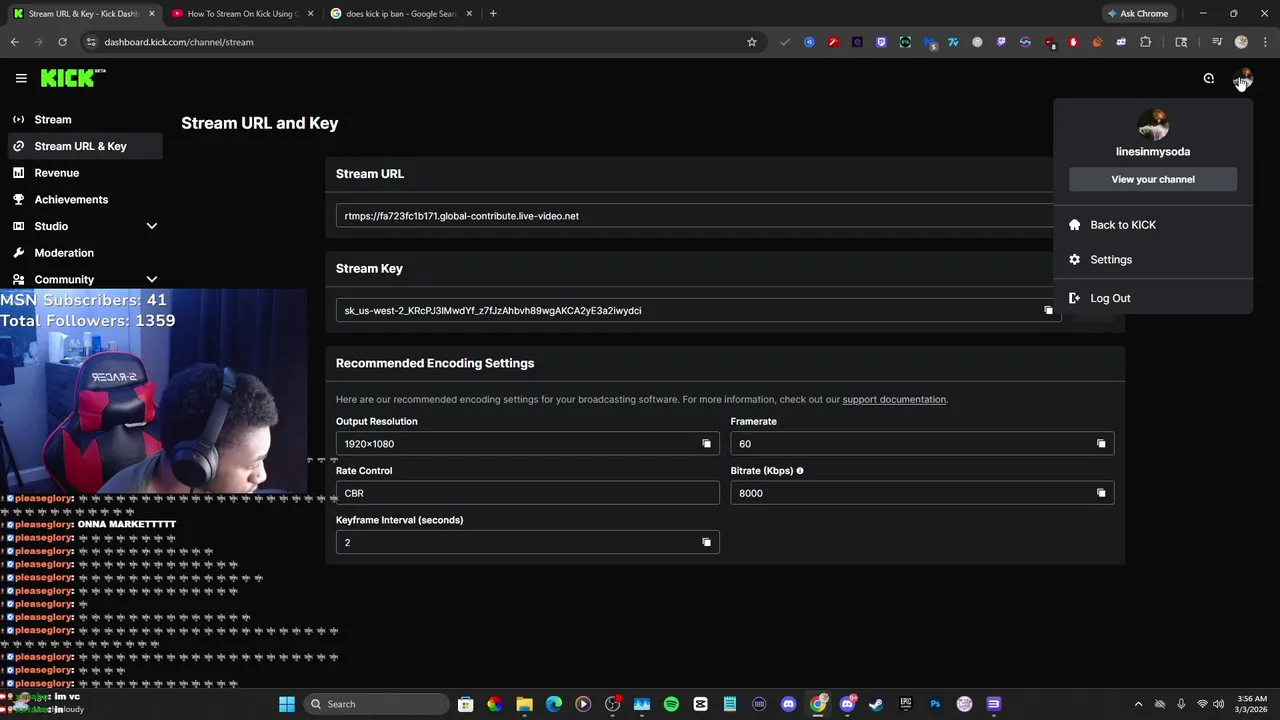Click the View your channel button
The height and width of the screenshot is (720, 1280).
point(1153,179)
